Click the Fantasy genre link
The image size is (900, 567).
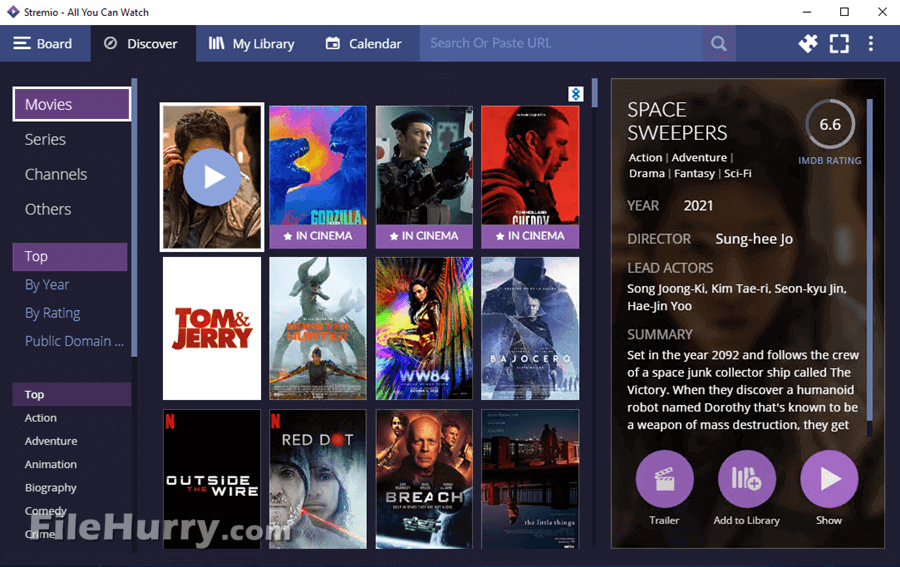click(694, 173)
